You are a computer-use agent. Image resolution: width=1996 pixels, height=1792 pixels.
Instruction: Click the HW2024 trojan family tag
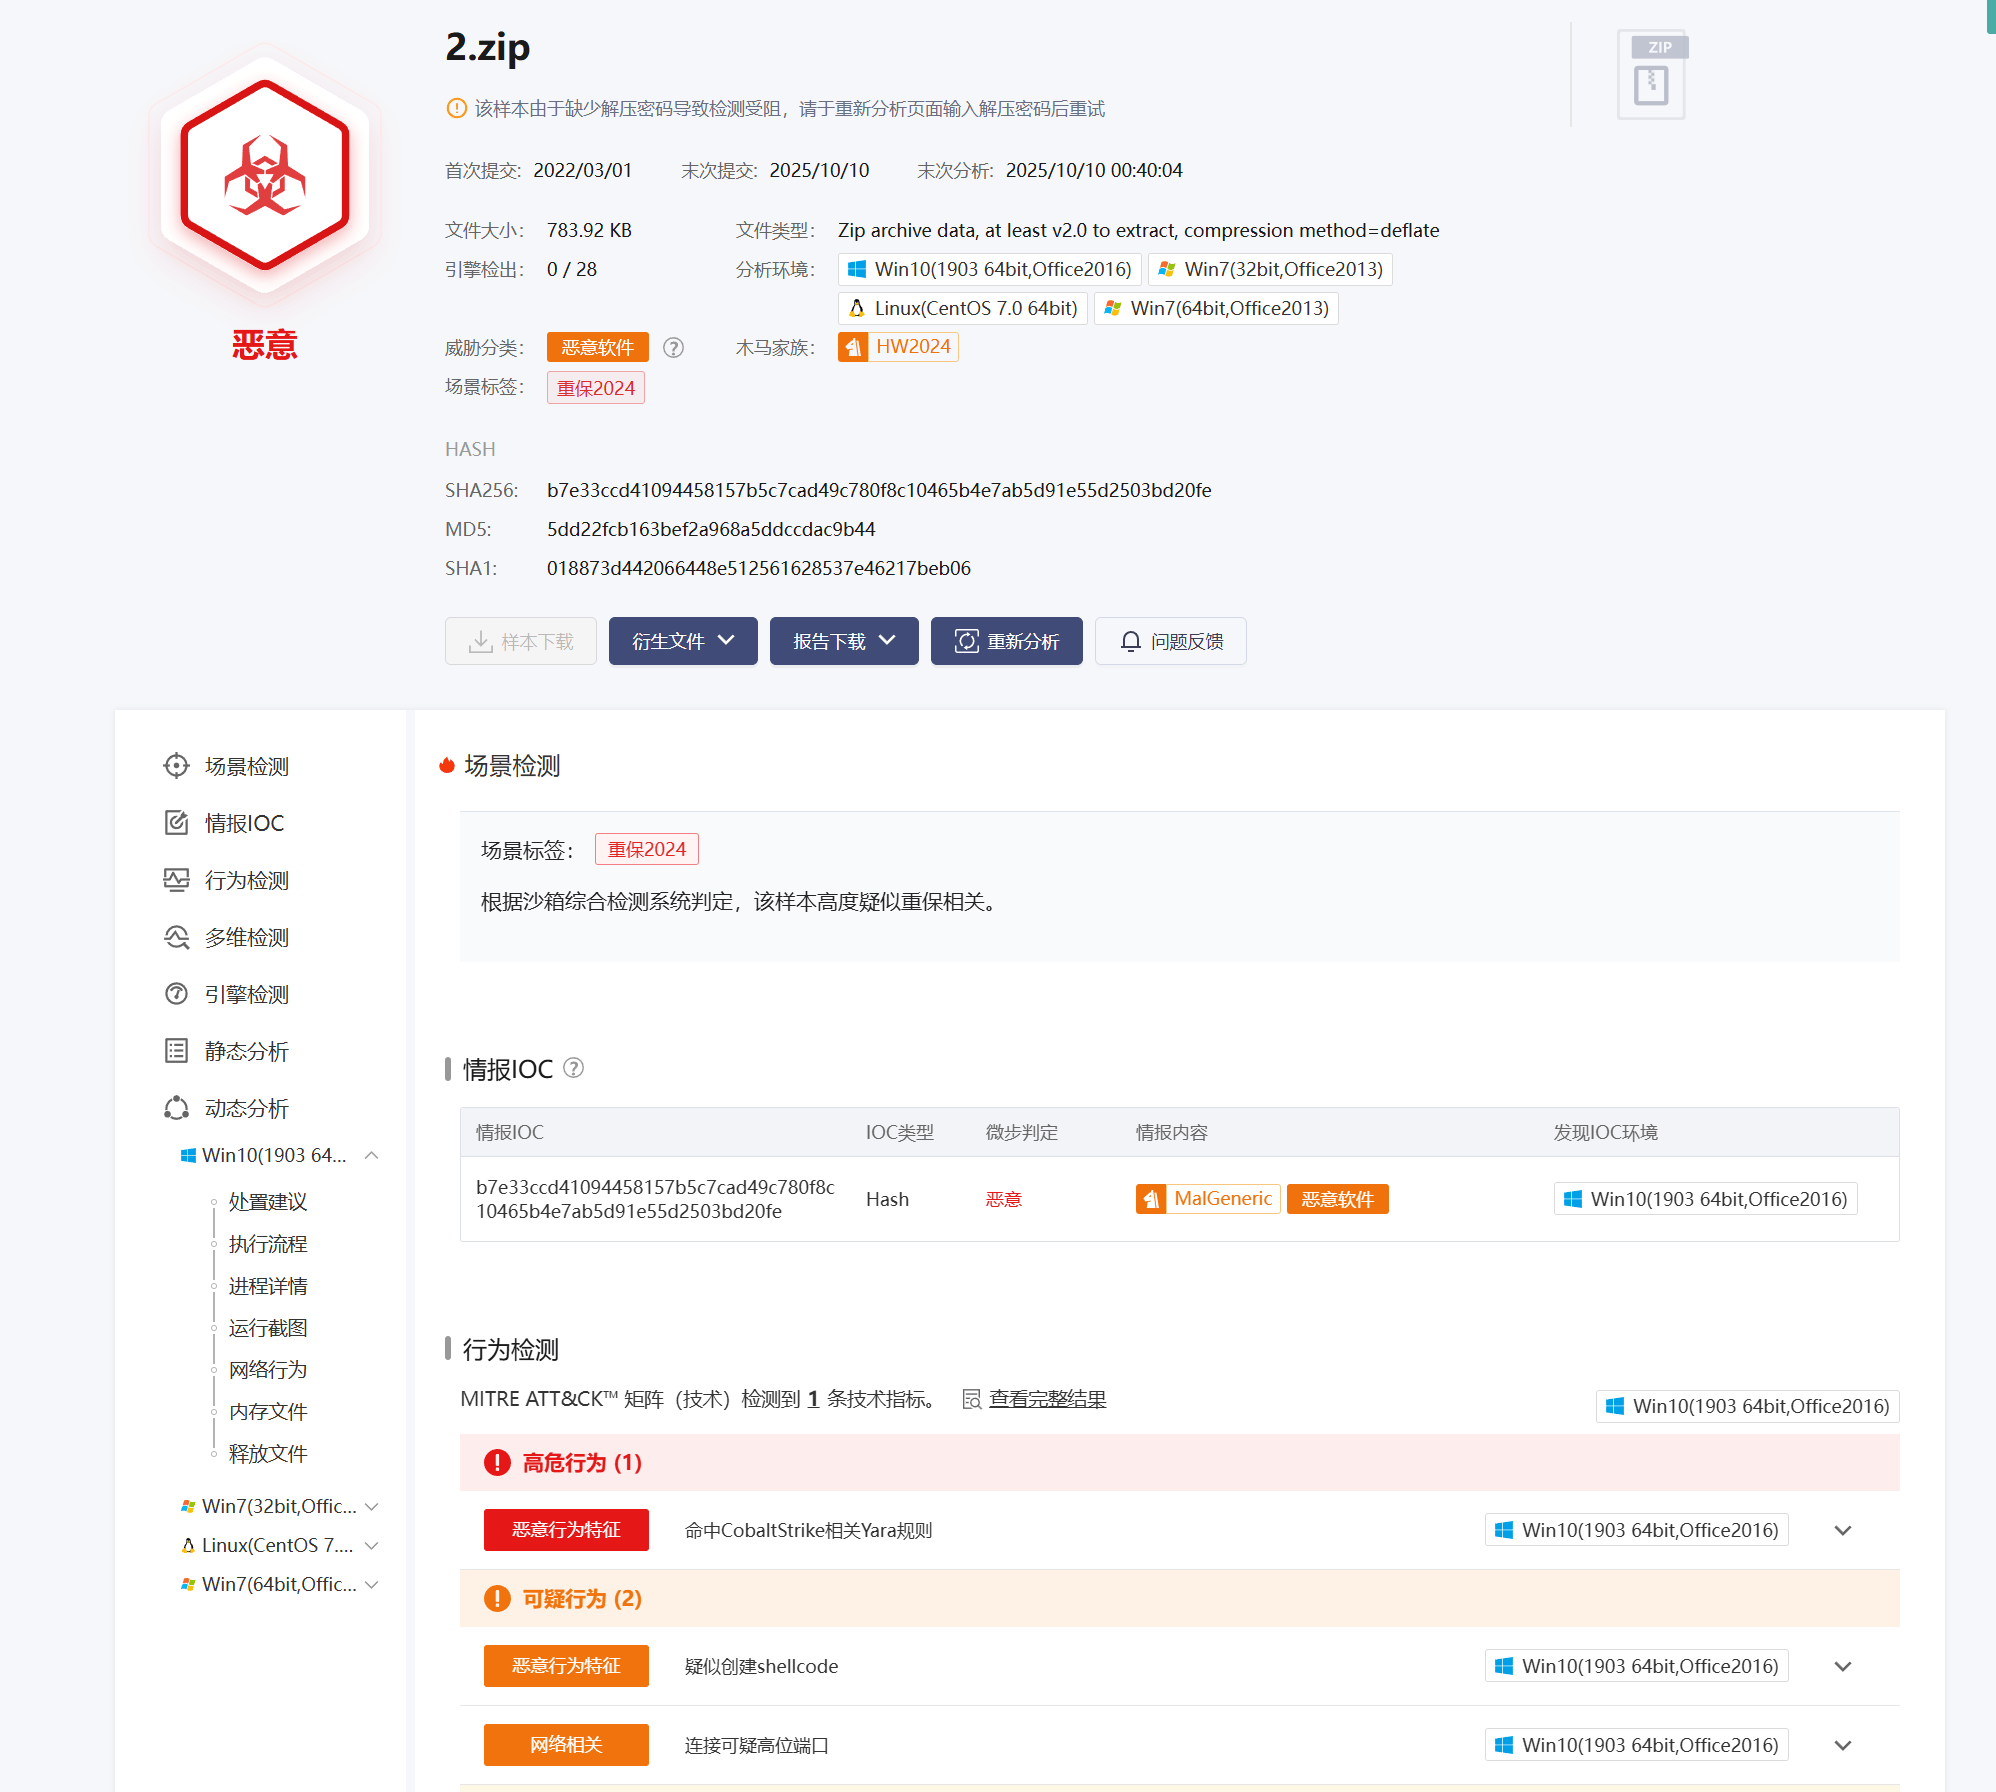(898, 347)
